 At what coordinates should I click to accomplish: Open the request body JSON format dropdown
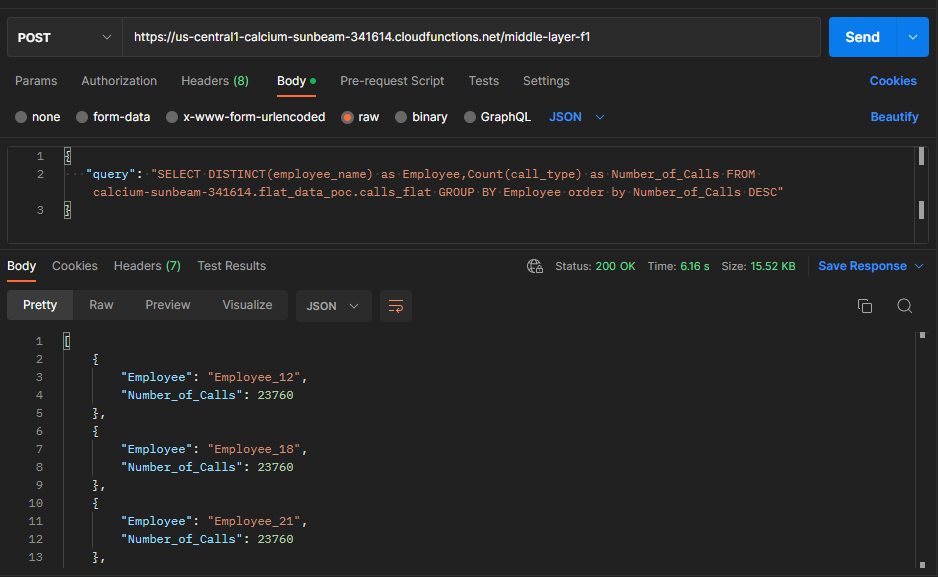[x=577, y=117]
